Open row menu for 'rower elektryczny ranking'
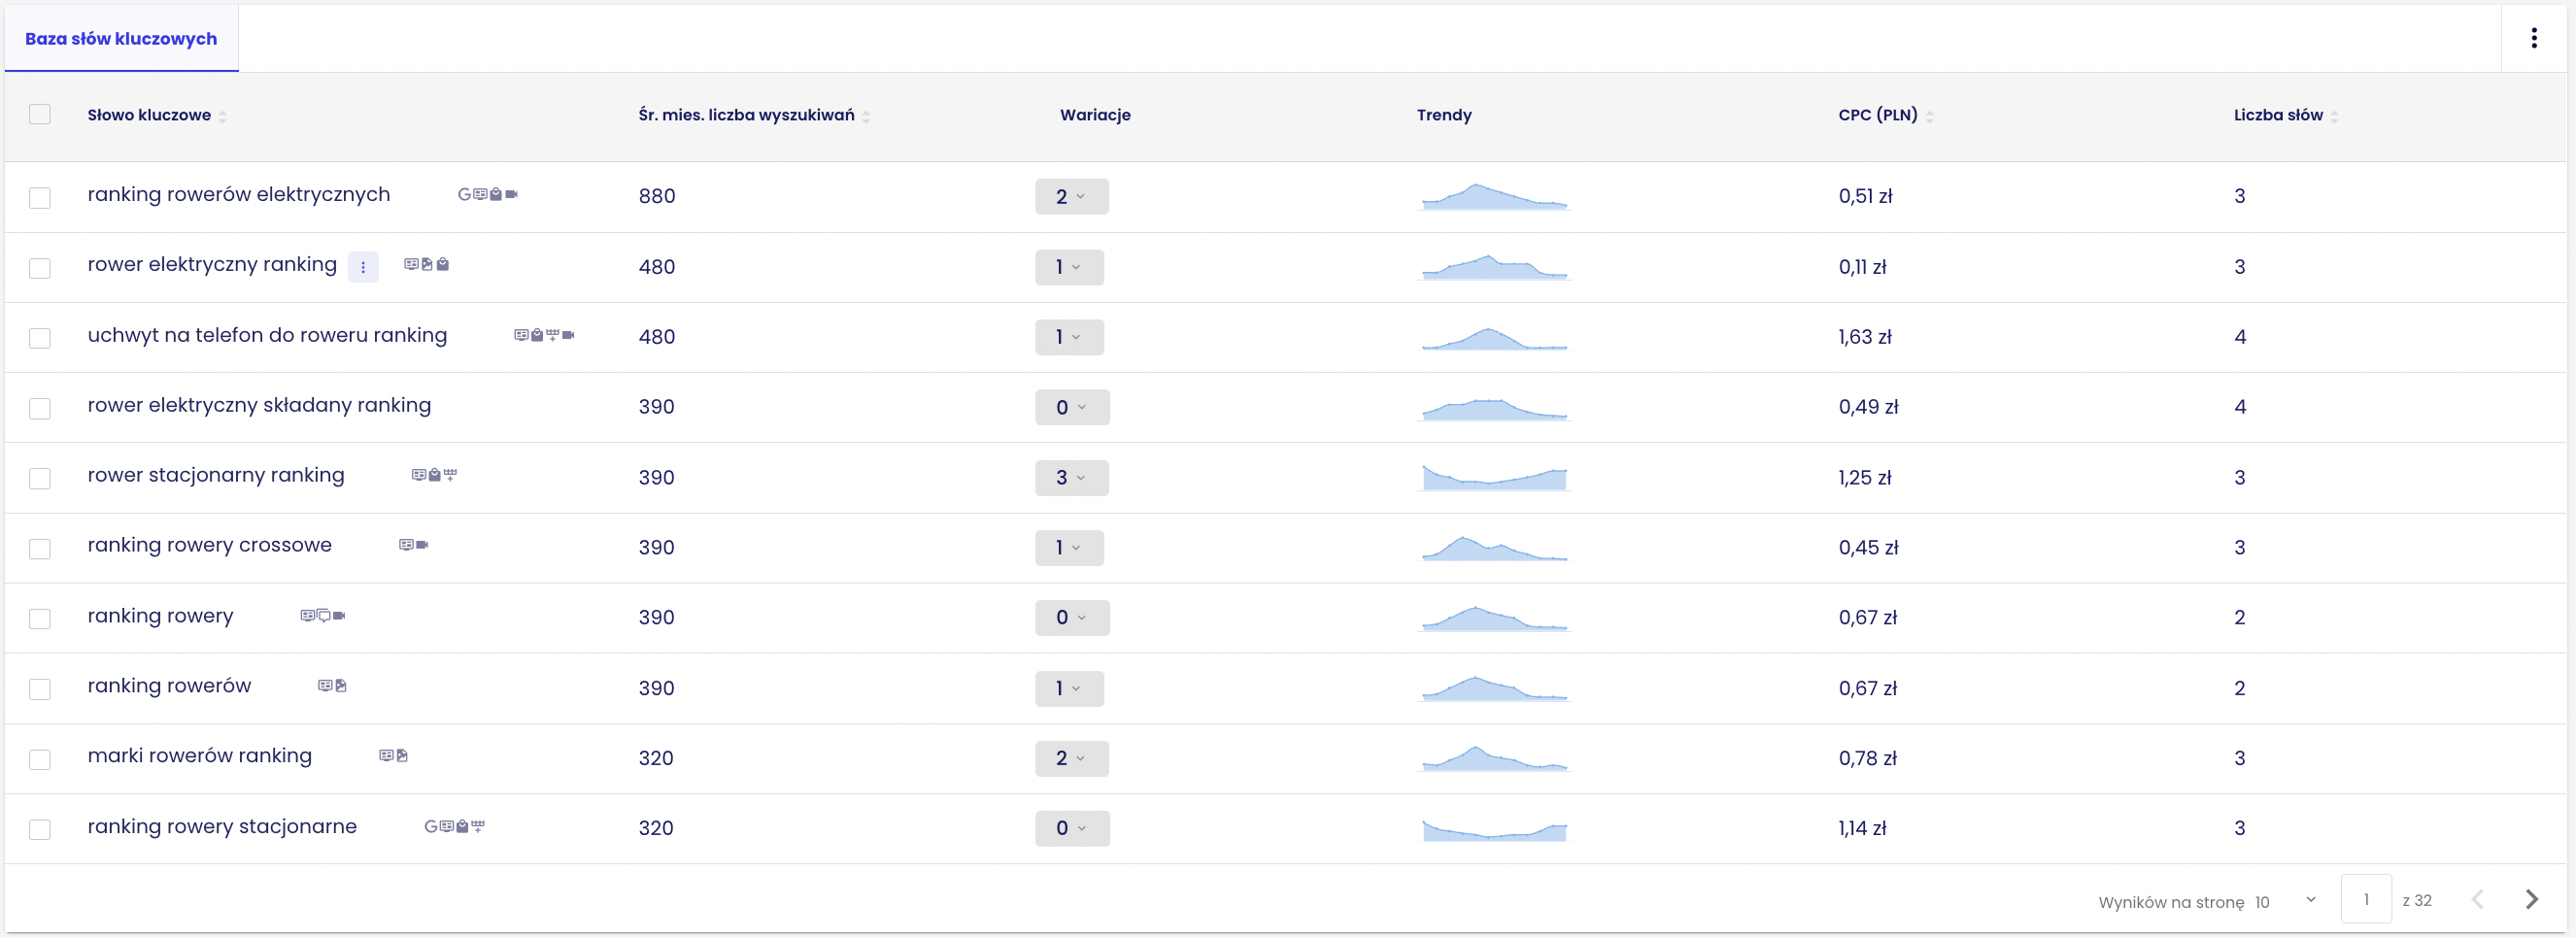This screenshot has width=2576, height=938. [x=363, y=267]
